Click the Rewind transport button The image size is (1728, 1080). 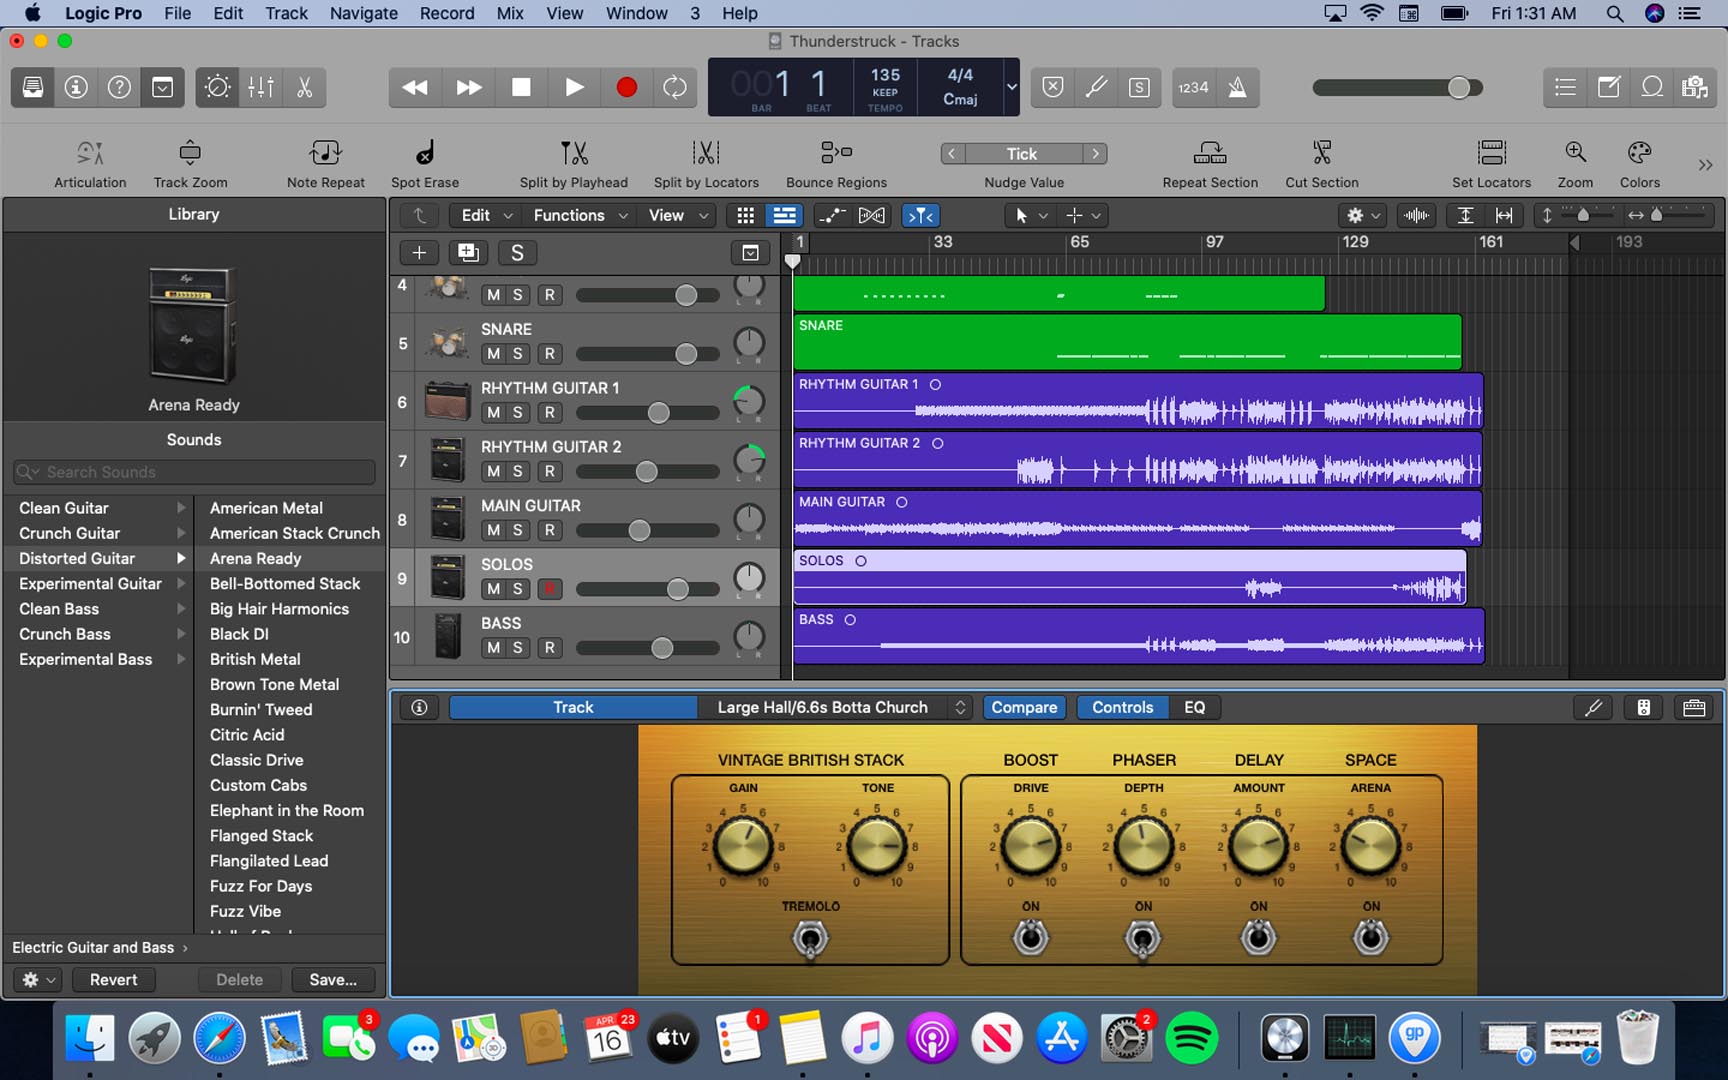coord(415,87)
